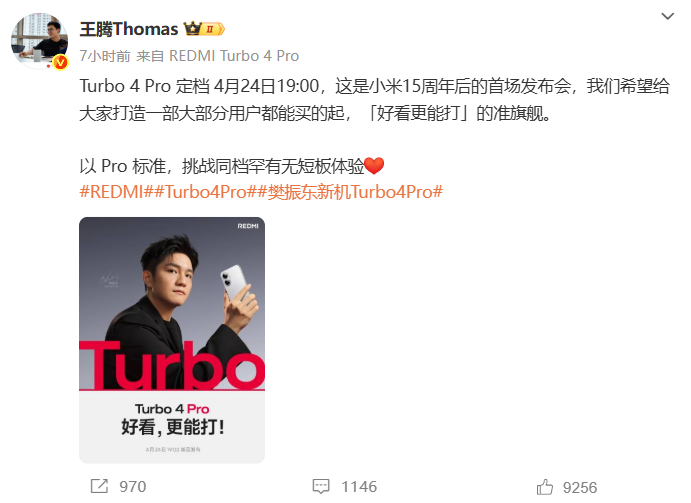691x503 pixels.
Task: Open the #REDMI# hashtag topic
Action: [x=116, y=192]
